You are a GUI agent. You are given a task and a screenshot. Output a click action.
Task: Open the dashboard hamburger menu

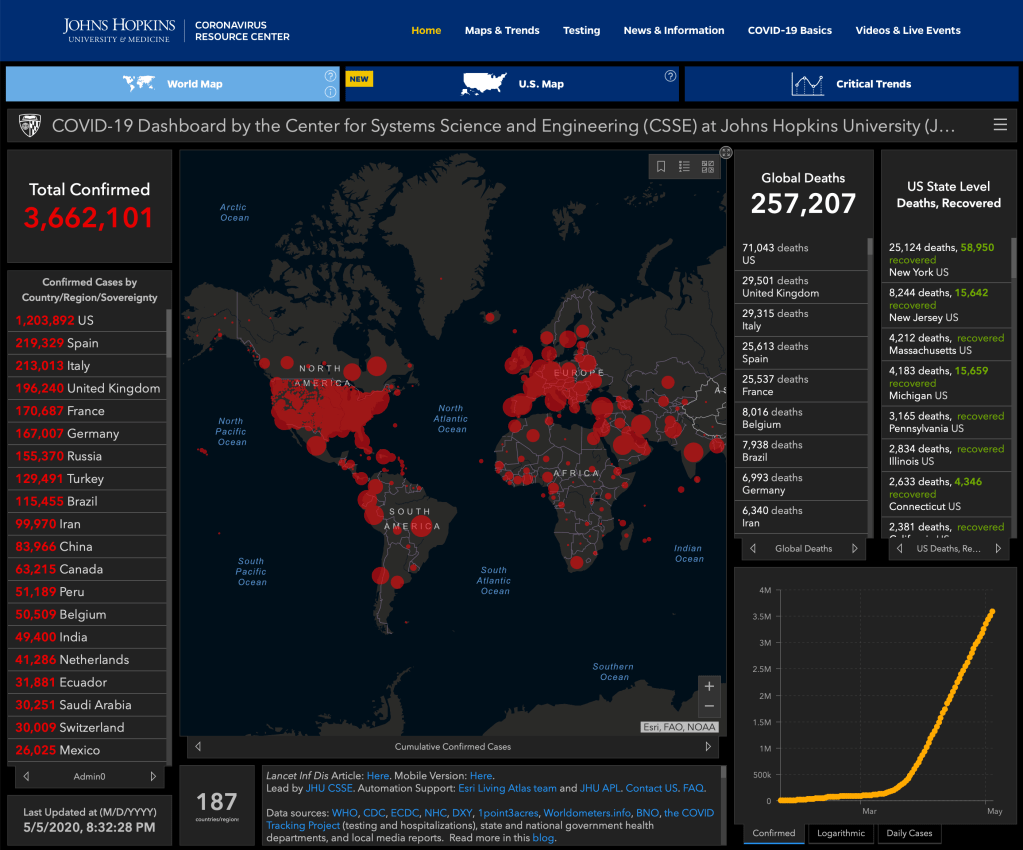click(x=1000, y=125)
